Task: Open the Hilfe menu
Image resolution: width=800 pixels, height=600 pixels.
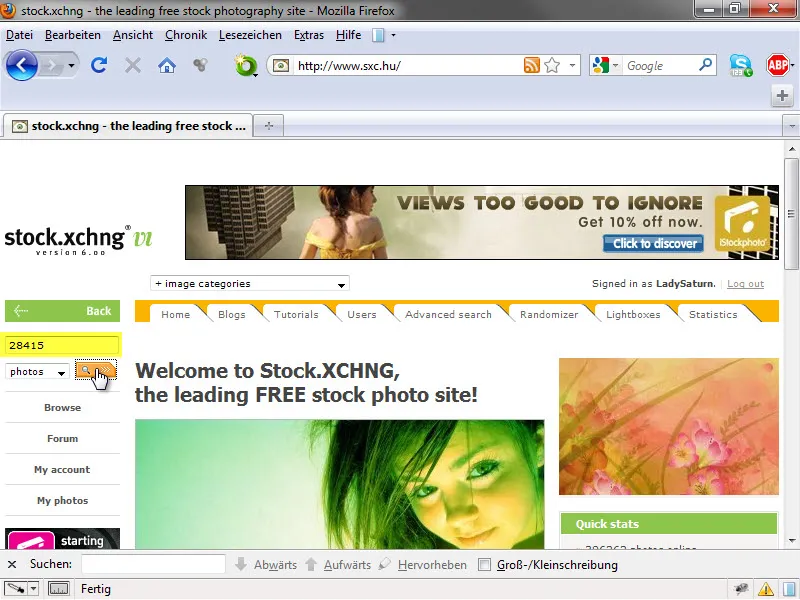Action: 348,35
